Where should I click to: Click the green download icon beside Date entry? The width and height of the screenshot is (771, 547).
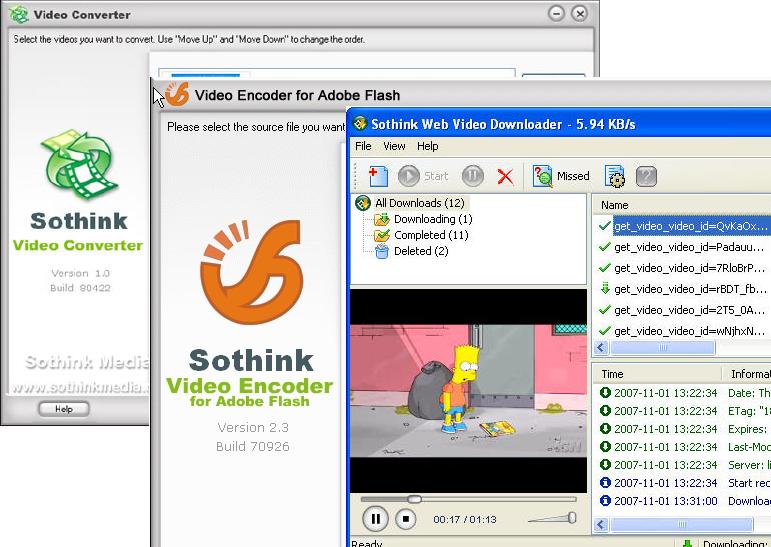pos(605,393)
